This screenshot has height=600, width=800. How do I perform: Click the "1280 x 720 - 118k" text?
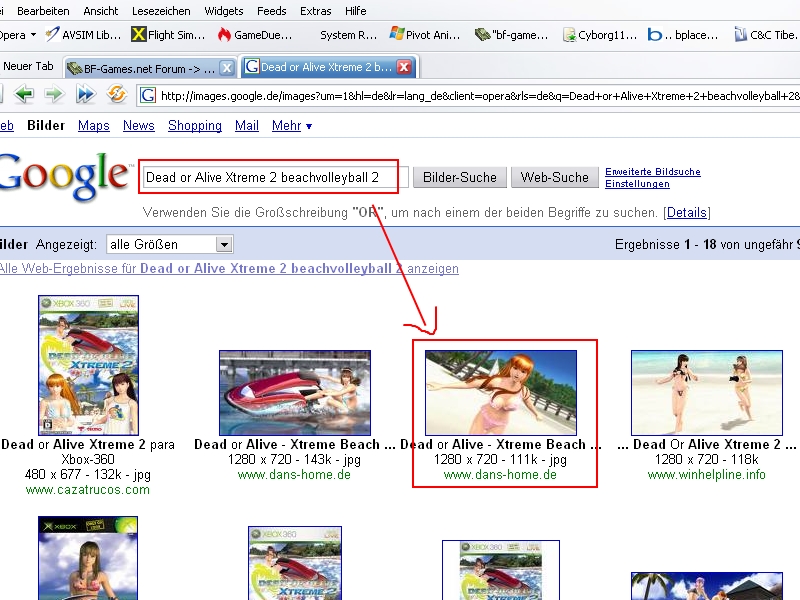click(x=707, y=460)
